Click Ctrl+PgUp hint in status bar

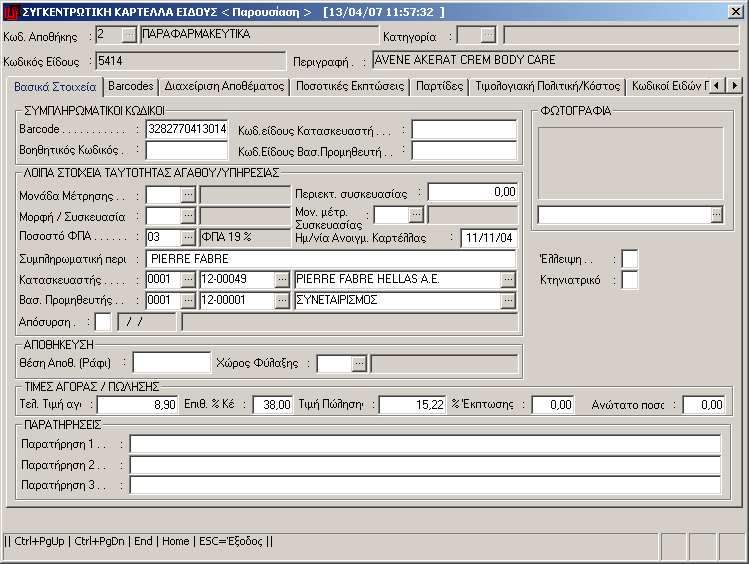[39, 541]
